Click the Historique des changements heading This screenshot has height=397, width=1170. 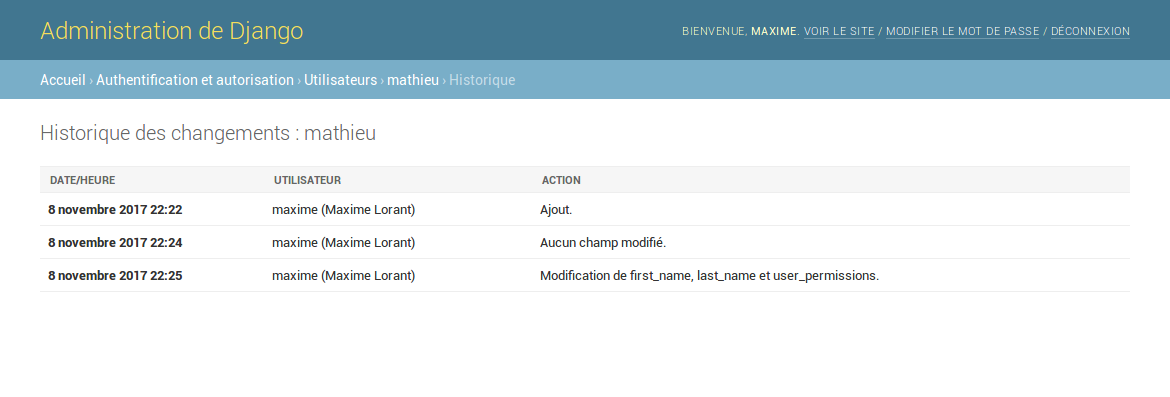[x=208, y=134]
